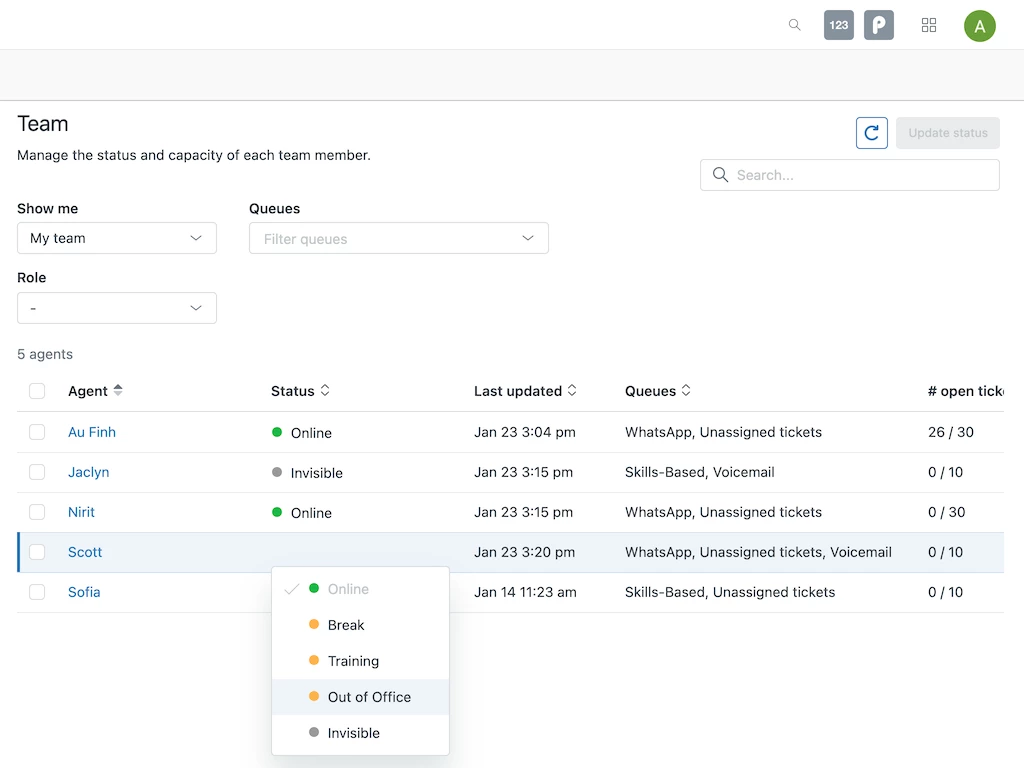Sort by Last updated column arrows
The height and width of the screenshot is (768, 1024).
click(x=571, y=391)
